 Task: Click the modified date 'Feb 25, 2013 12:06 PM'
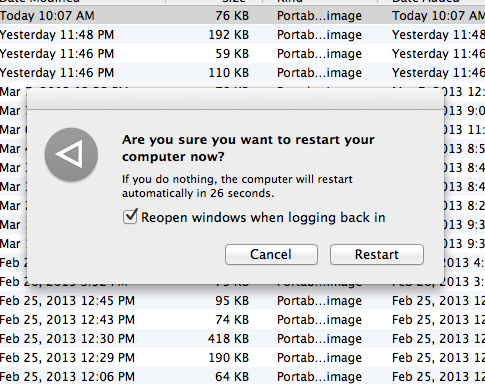(67, 377)
